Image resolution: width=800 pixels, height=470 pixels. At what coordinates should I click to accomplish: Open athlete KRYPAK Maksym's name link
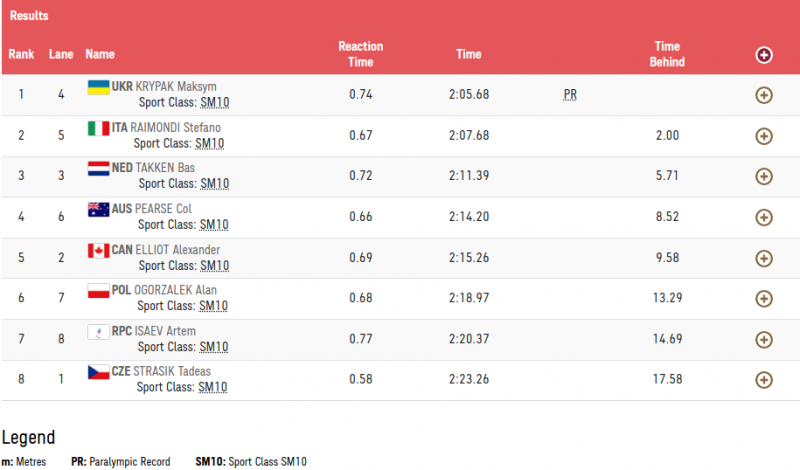click(175, 87)
